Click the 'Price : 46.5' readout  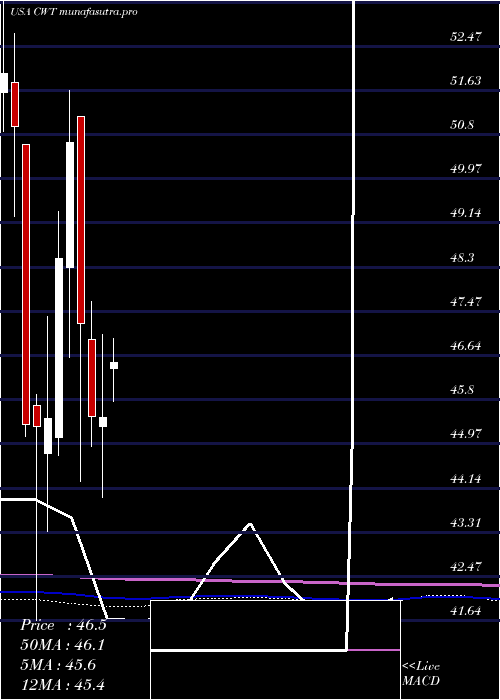[63, 625]
